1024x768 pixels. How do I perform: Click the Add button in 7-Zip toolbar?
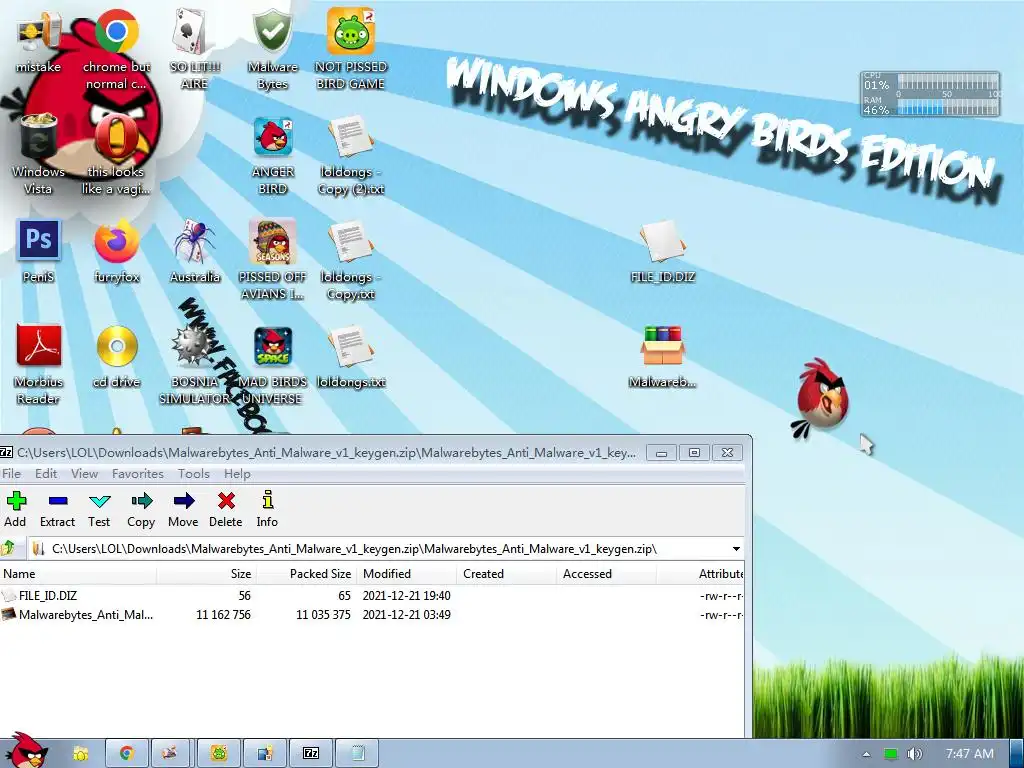click(15, 509)
